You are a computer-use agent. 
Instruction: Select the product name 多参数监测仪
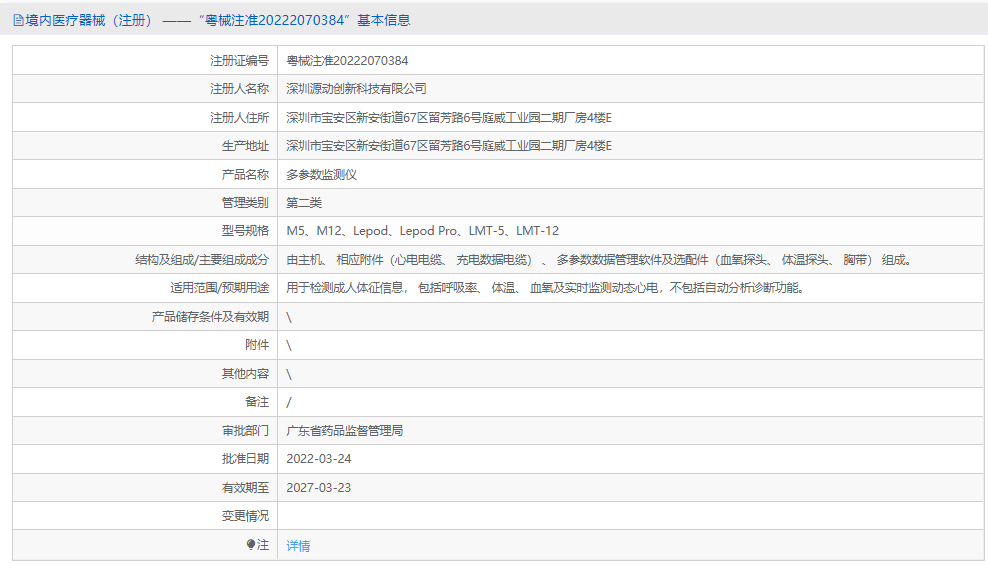pyautogui.click(x=321, y=175)
